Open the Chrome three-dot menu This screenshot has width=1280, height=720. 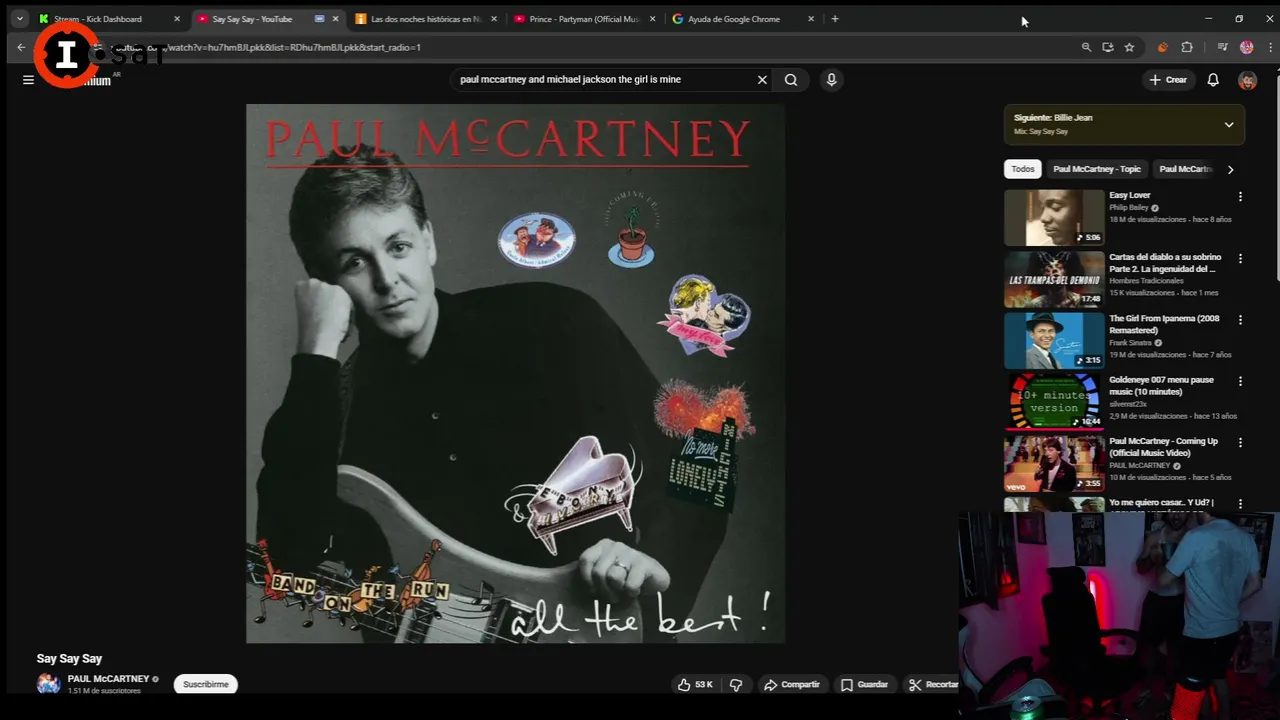(1269, 47)
